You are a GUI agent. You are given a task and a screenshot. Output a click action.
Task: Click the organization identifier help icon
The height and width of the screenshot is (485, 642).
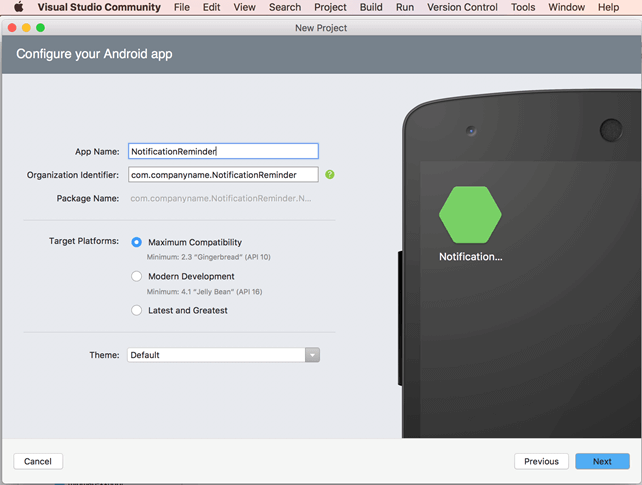[x=330, y=175]
